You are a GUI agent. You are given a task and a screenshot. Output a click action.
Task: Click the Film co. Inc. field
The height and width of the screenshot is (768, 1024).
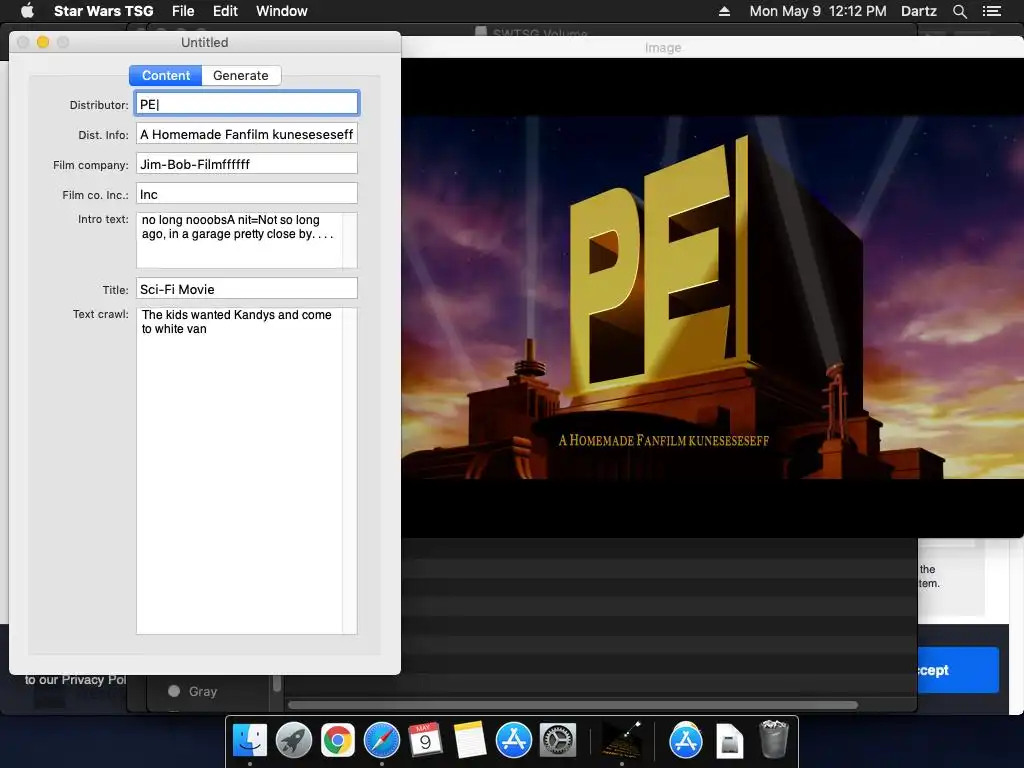tap(247, 194)
